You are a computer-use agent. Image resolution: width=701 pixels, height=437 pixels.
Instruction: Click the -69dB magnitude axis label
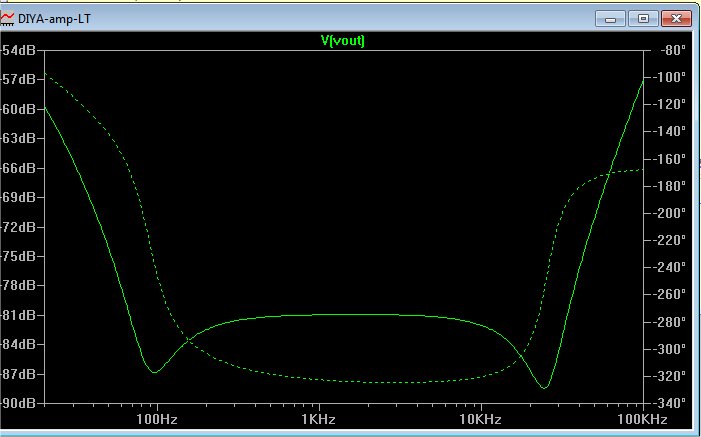click(x=18, y=197)
